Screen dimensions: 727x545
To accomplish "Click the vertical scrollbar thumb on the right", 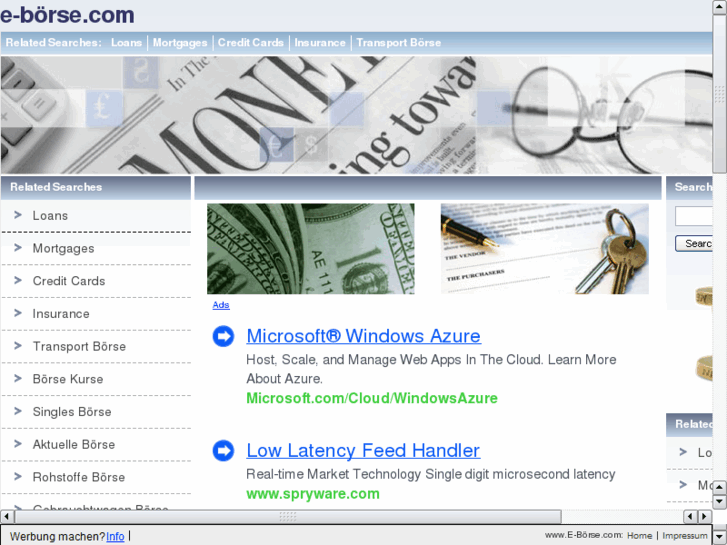I will coord(720,94).
